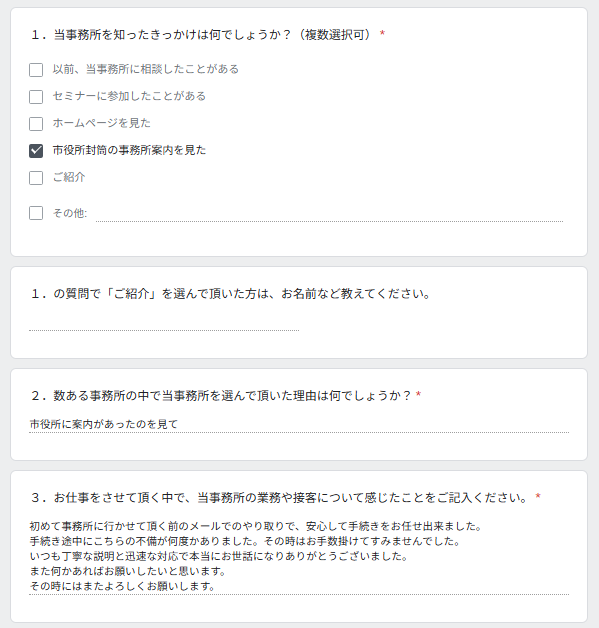
Task: Click into the question 3 feedback text area
Action: [x=299, y=556]
